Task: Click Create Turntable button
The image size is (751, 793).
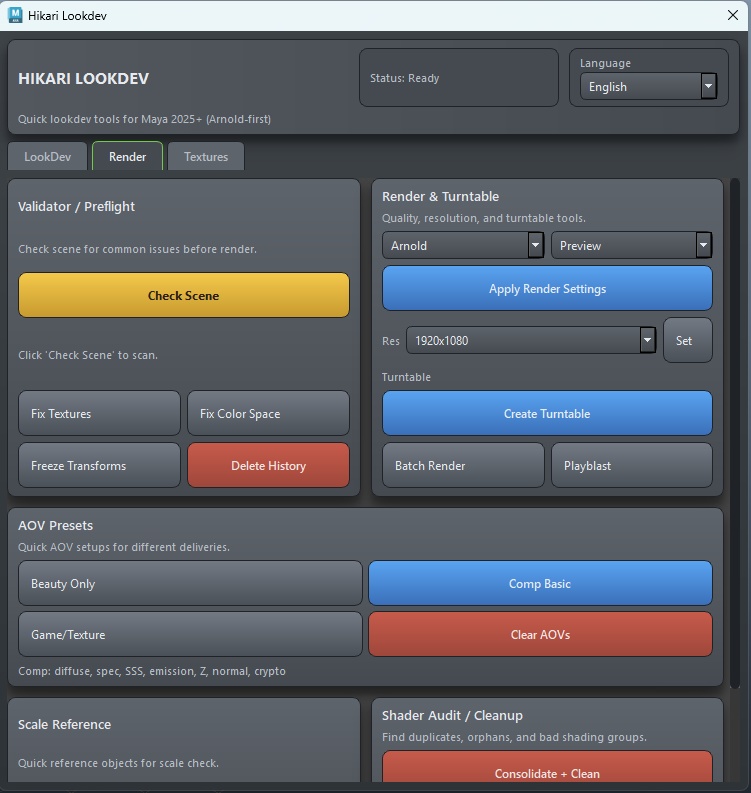Action: [547, 413]
